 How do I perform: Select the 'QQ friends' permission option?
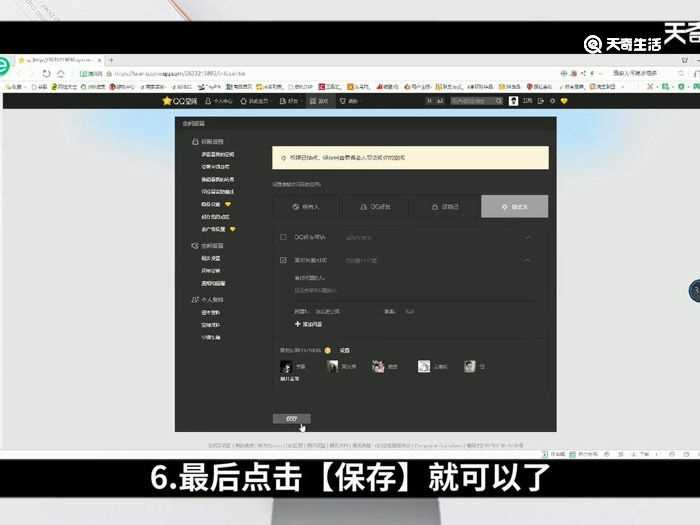pyautogui.click(x=375, y=207)
